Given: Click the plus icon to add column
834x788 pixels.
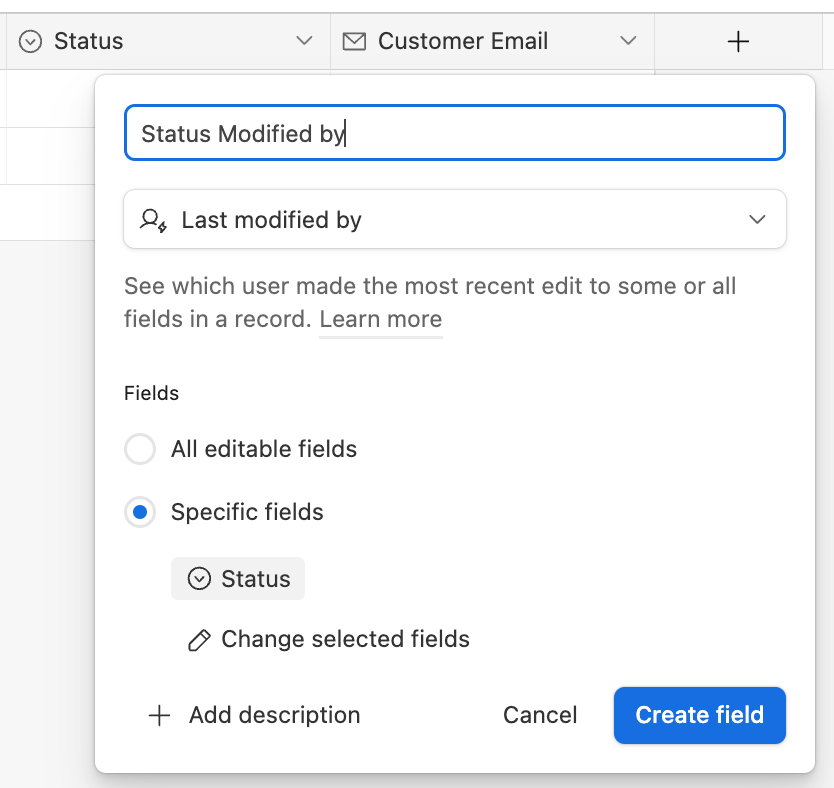Looking at the screenshot, I should click(738, 41).
